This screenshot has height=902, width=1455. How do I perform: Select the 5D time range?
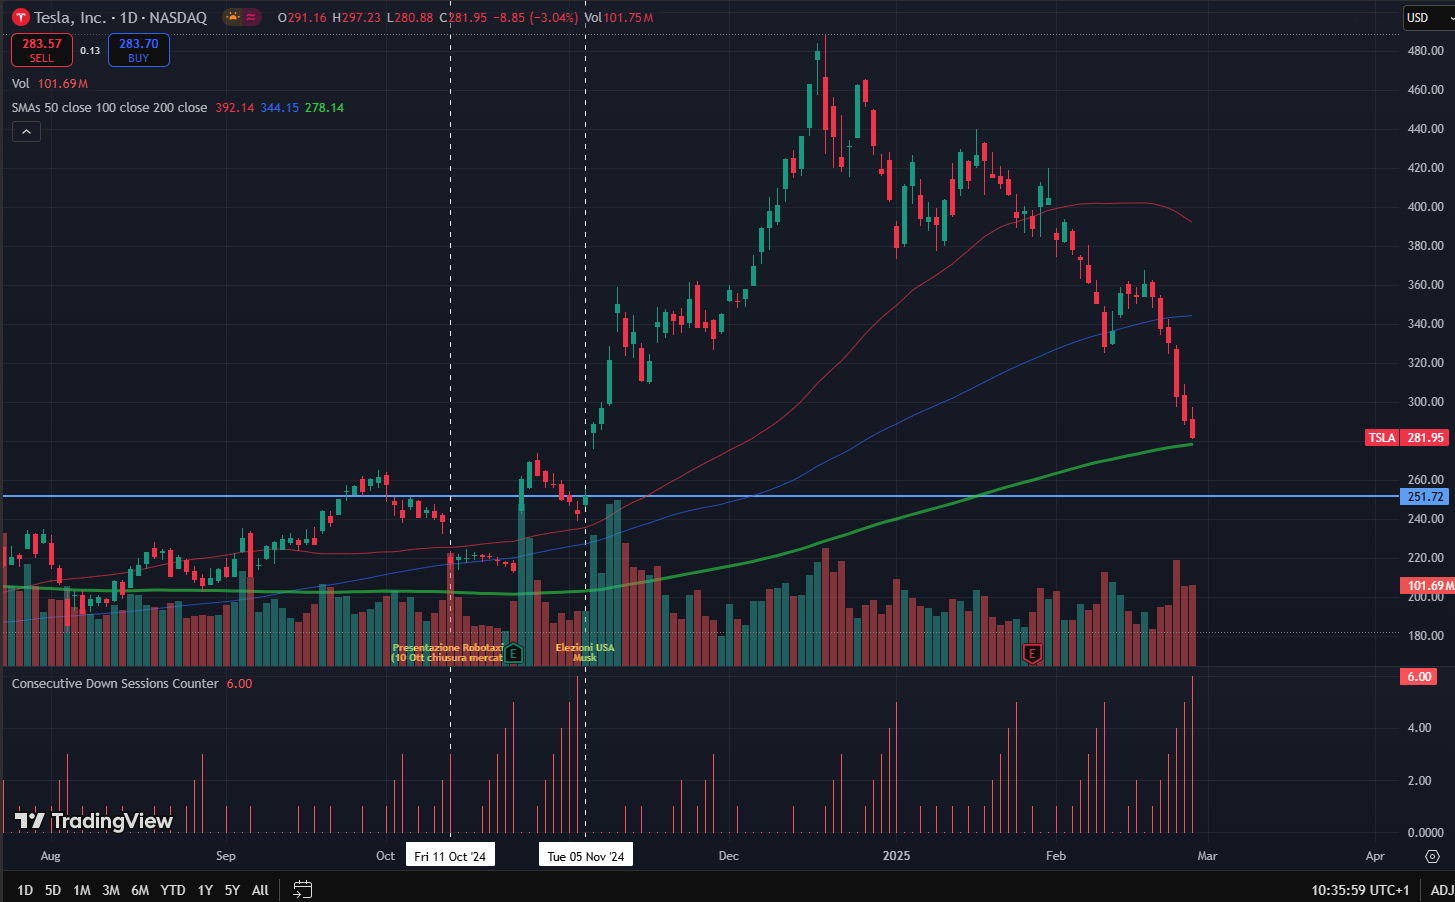tap(53, 890)
